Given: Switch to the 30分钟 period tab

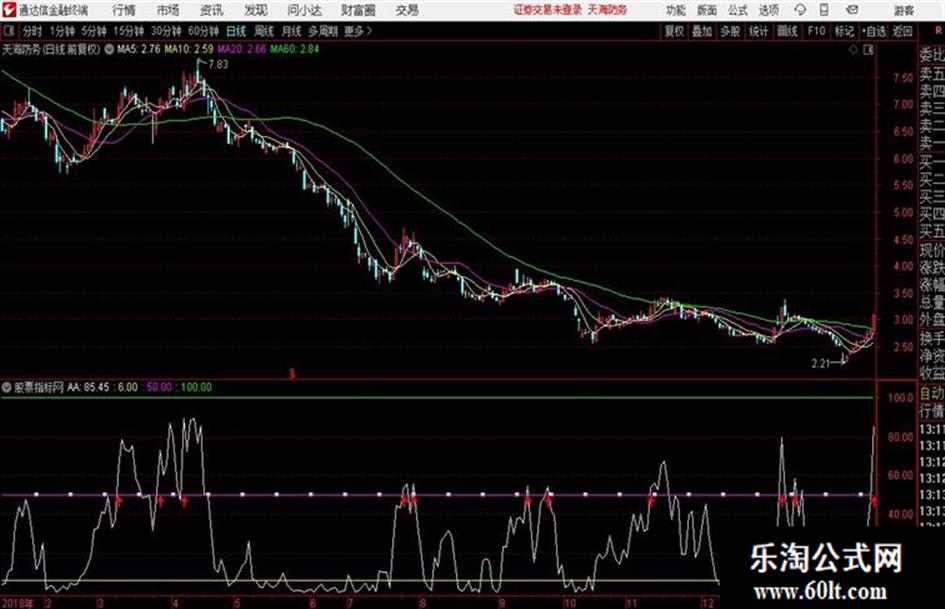Looking at the screenshot, I should [x=166, y=31].
